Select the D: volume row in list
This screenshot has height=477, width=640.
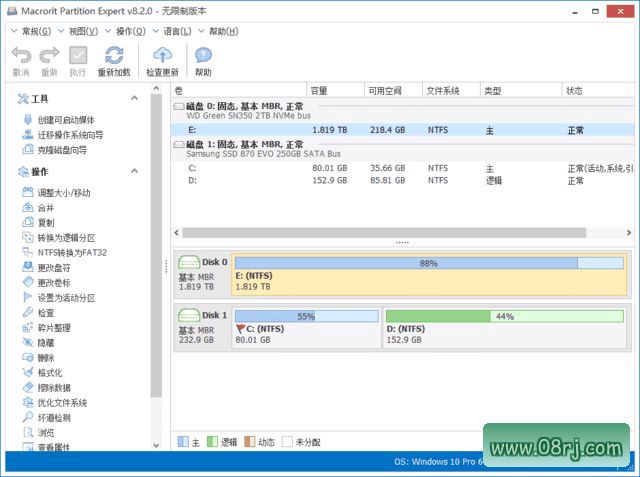click(x=402, y=180)
